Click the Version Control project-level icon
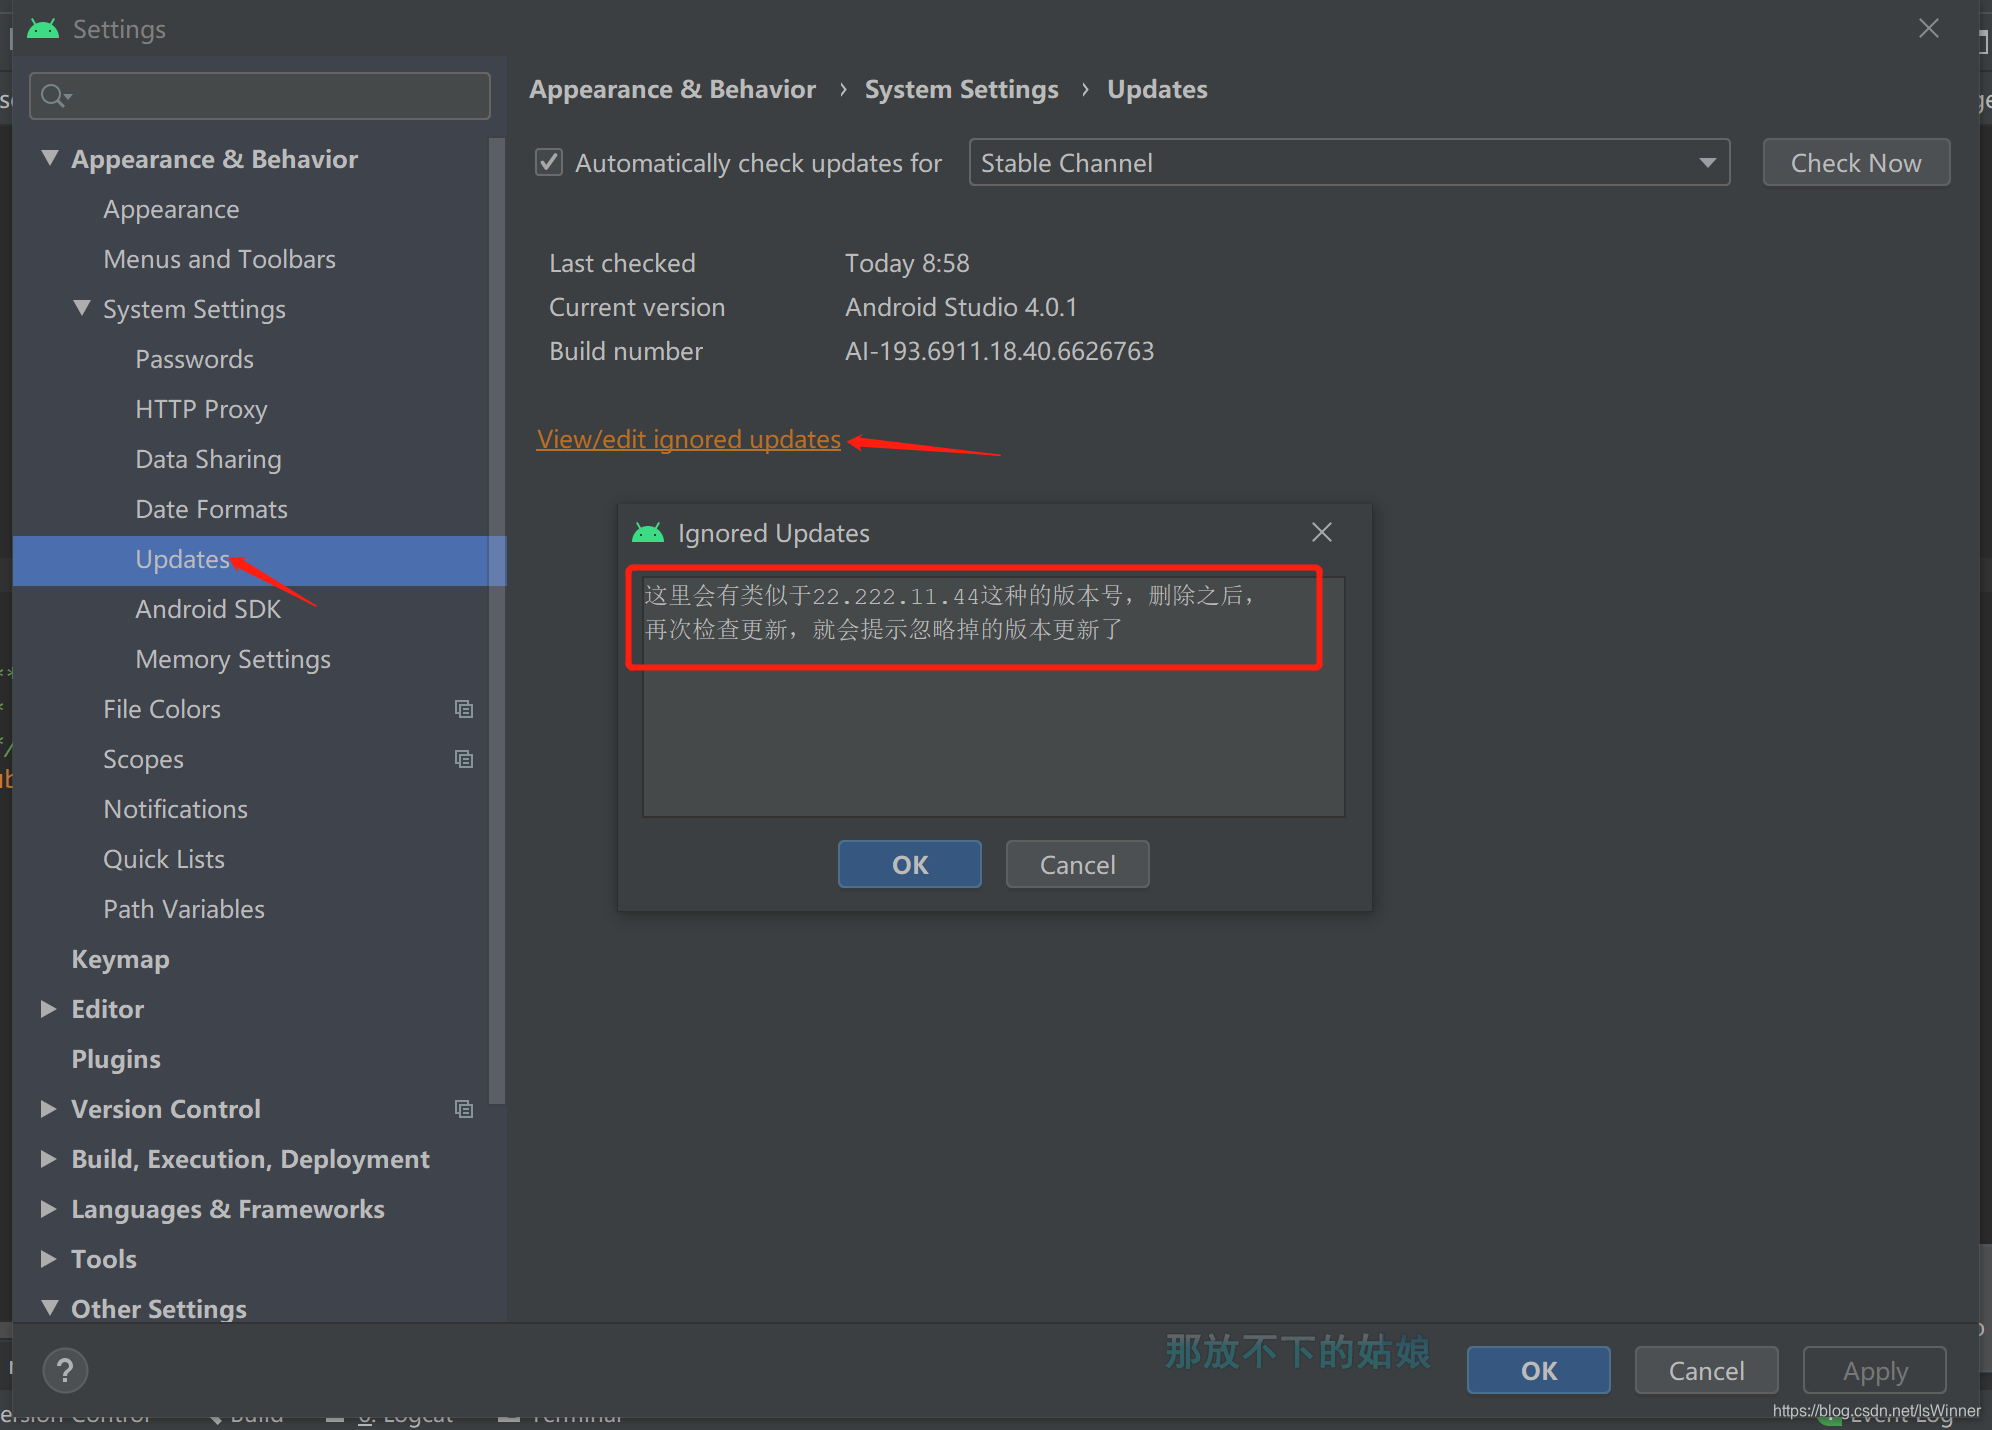 463,1109
